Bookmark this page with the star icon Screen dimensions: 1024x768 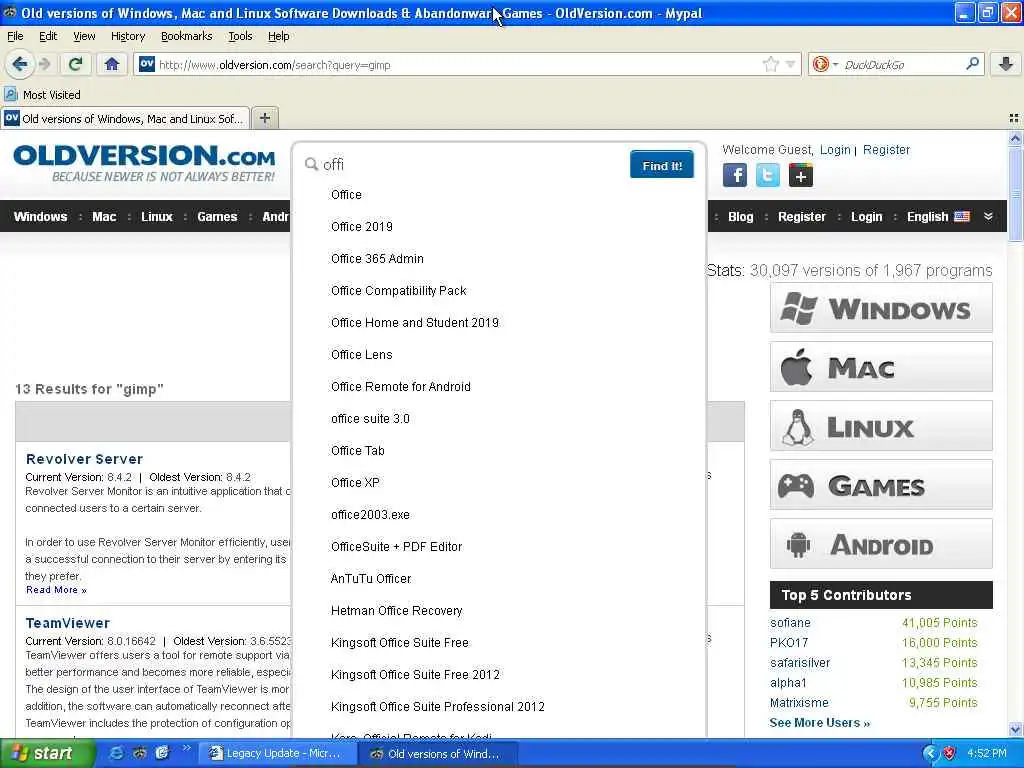771,65
